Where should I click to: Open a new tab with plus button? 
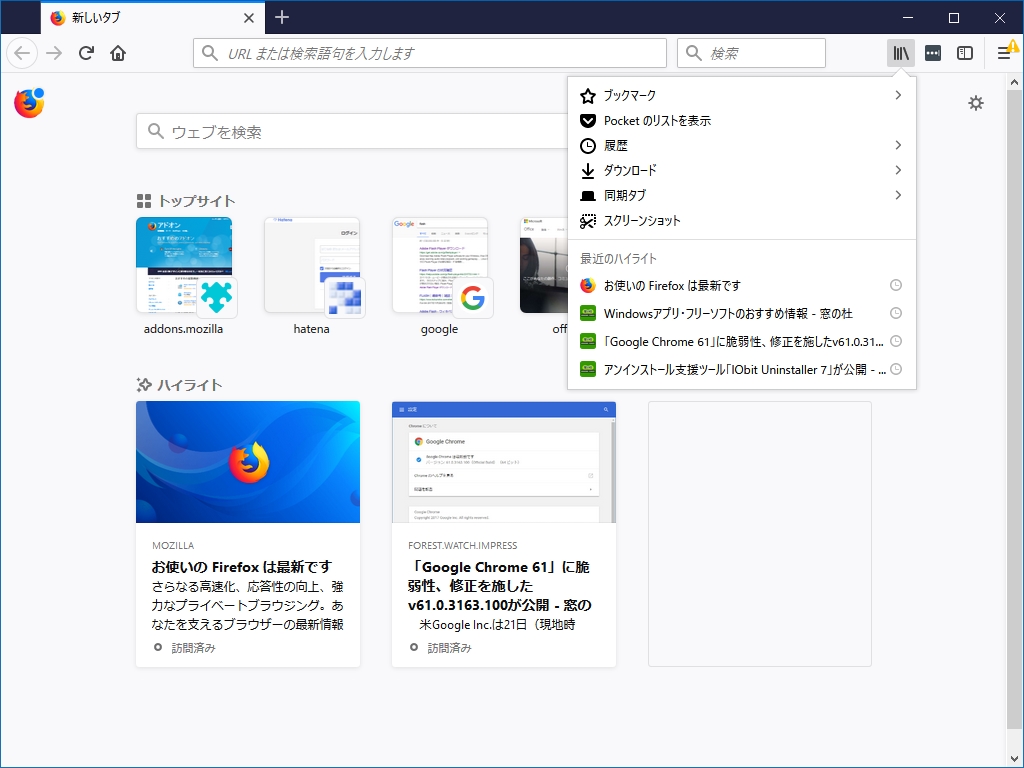pyautogui.click(x=282, y=18)
